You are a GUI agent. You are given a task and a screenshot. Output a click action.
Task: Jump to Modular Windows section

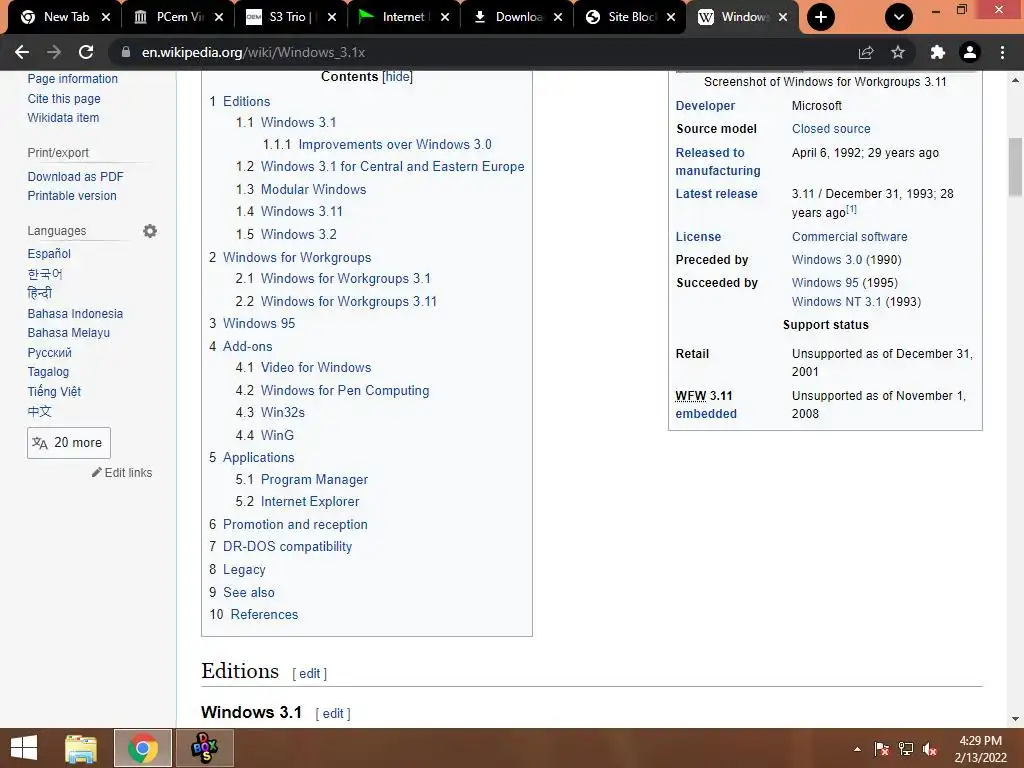coord(313,189)
